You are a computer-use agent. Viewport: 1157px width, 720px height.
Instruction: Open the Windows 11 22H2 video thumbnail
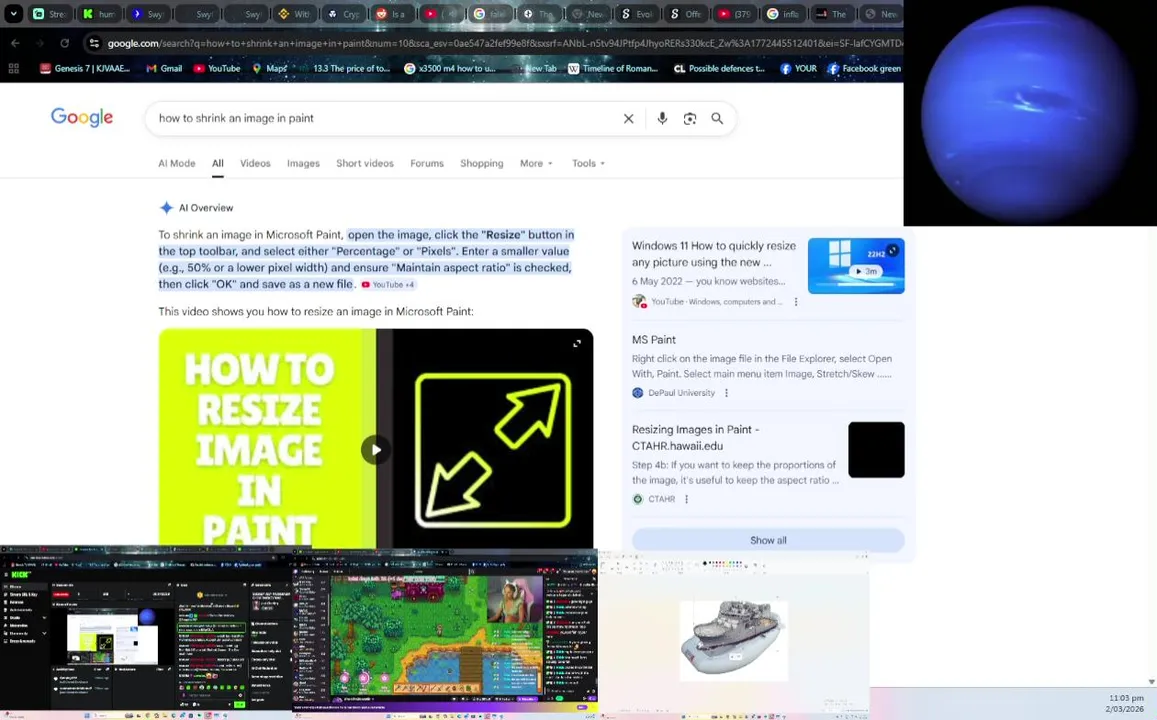click(x=856, y=266)
